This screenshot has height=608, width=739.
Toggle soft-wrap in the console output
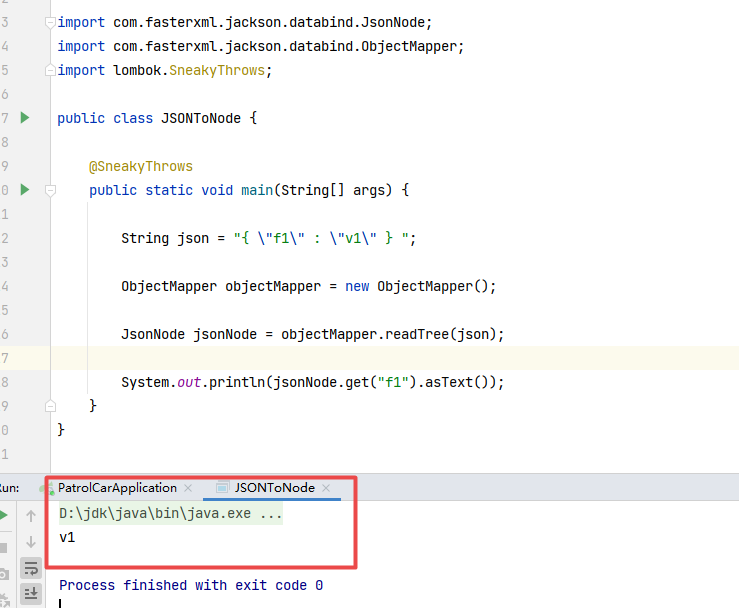(31, 568)
